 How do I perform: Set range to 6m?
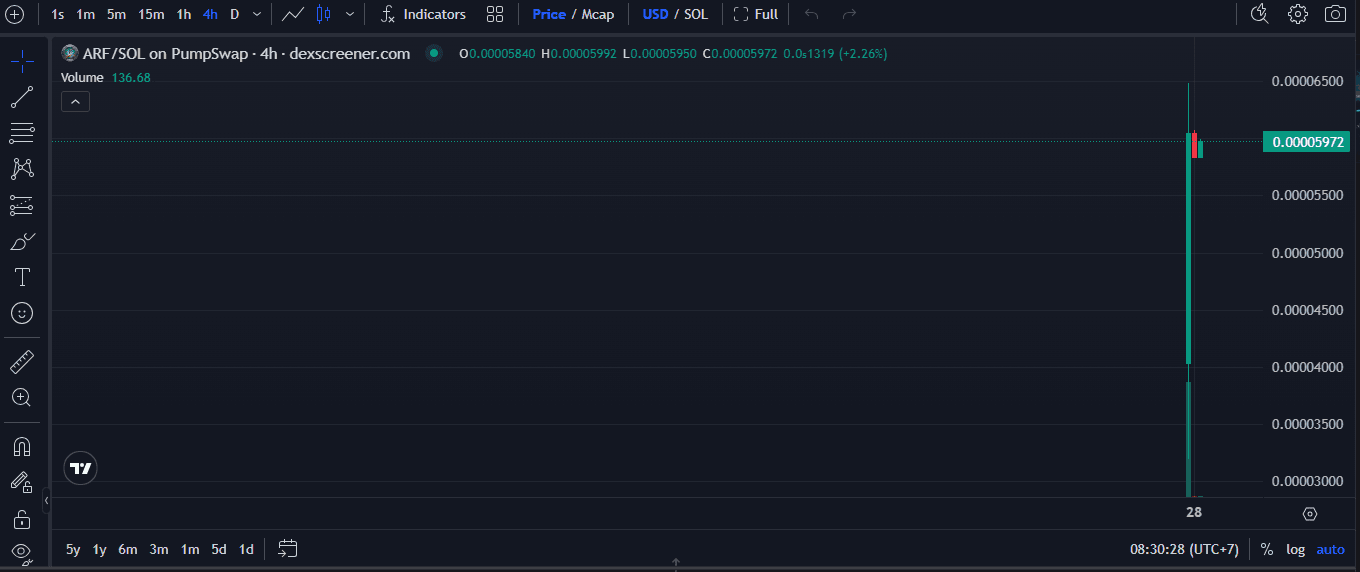[127, 549]
